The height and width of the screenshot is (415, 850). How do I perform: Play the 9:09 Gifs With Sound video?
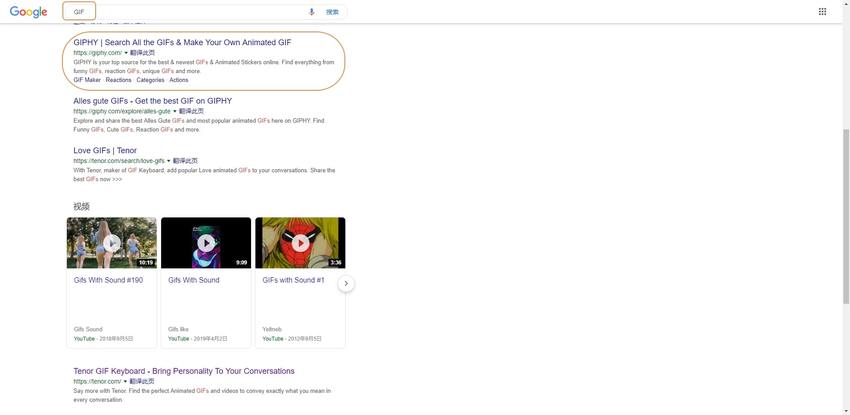pyautogui.click(x=206, y=243)
